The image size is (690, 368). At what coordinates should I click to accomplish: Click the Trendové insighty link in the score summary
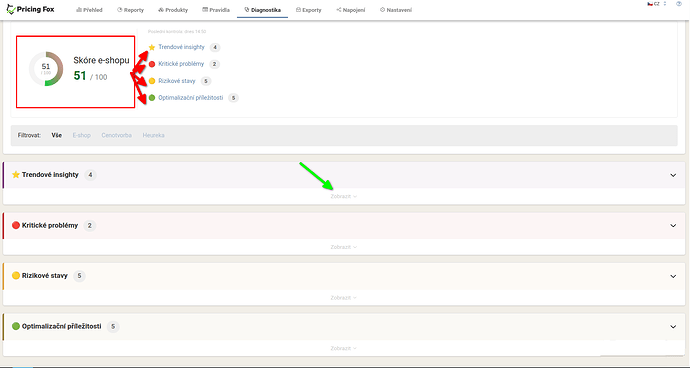click(181, 47)
